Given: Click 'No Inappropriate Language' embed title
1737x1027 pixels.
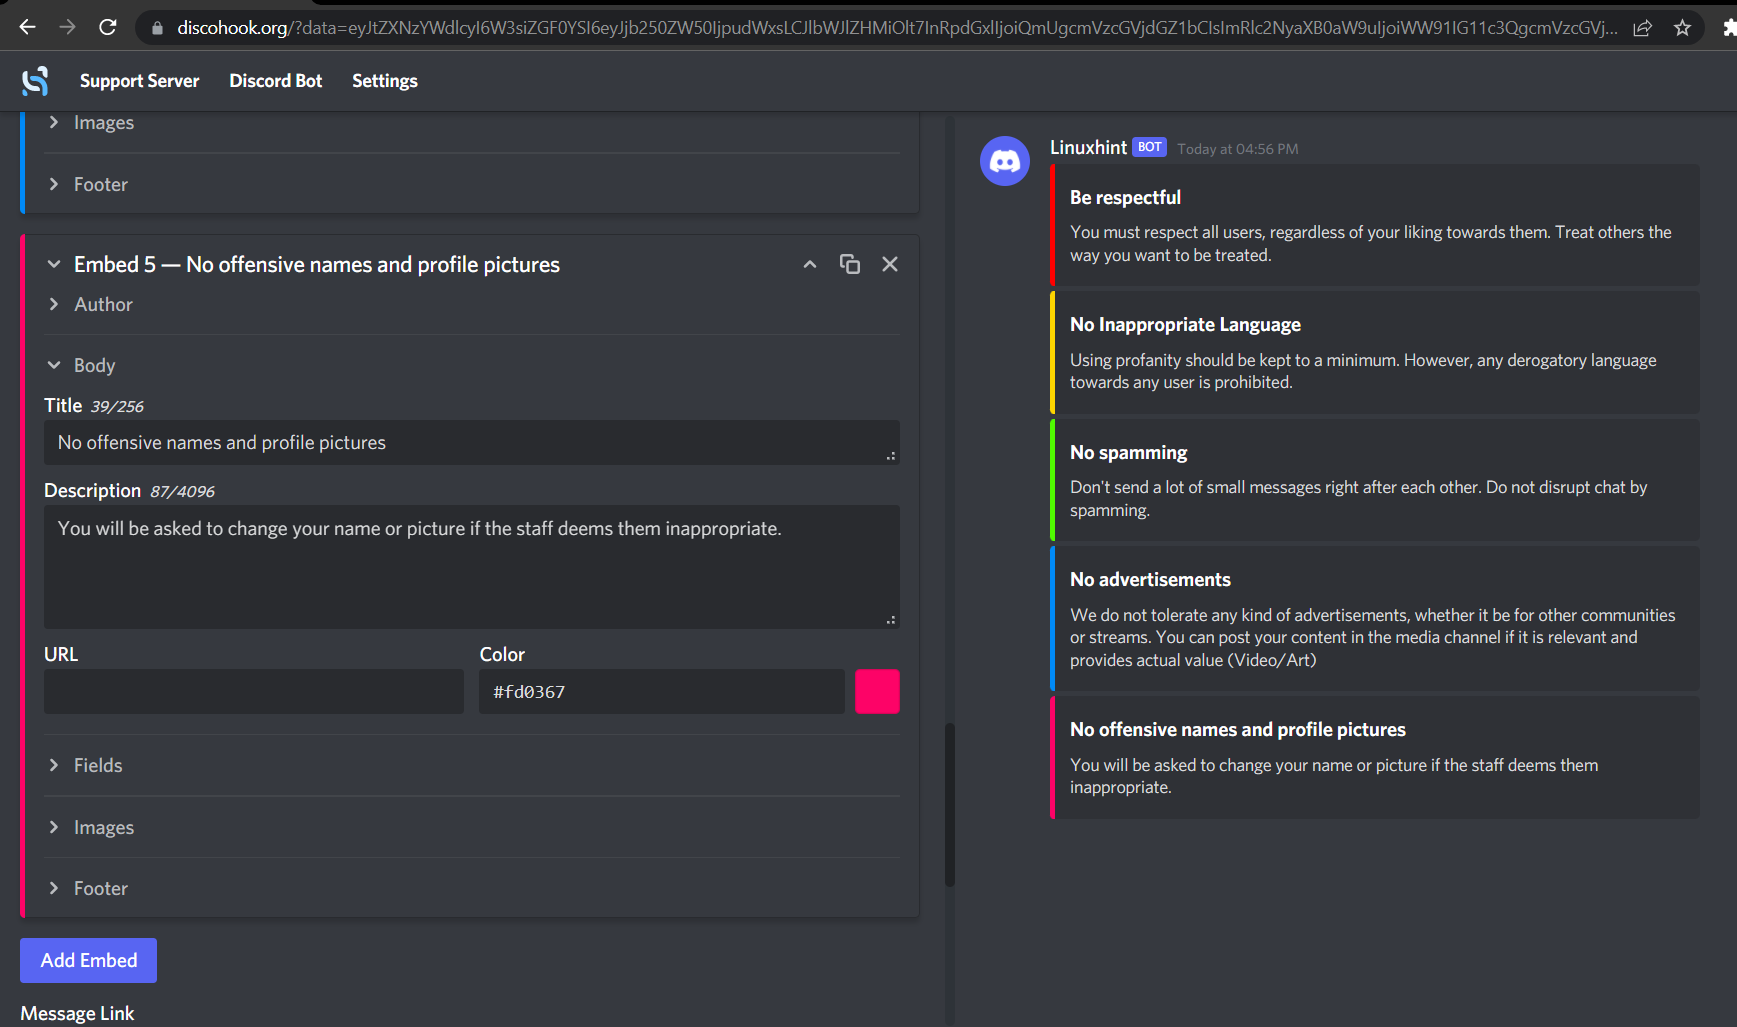Looking at the screenshot, I should (x=1185, y=324).
